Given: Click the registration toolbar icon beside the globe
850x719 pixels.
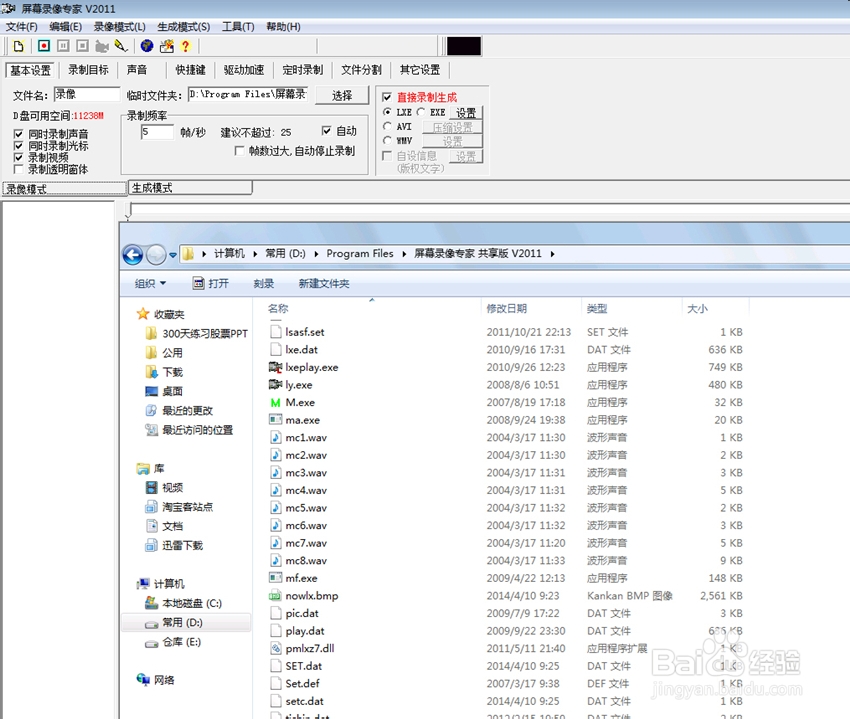Looking at the screenshot, I should click(x=166, y=46).
